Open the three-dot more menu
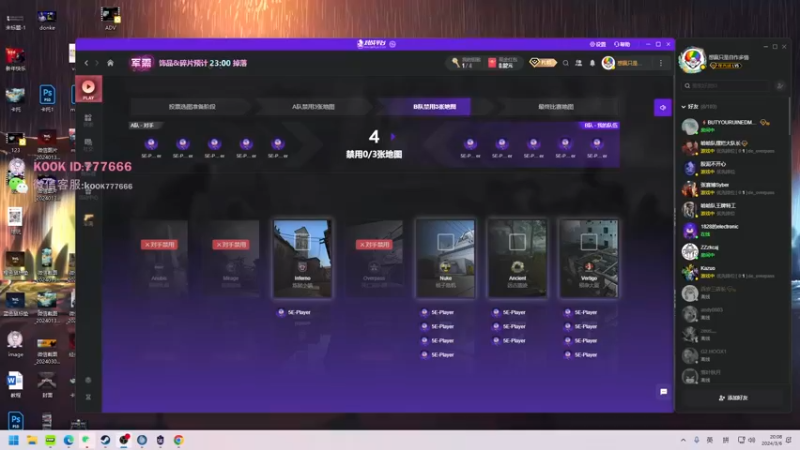 661,63
